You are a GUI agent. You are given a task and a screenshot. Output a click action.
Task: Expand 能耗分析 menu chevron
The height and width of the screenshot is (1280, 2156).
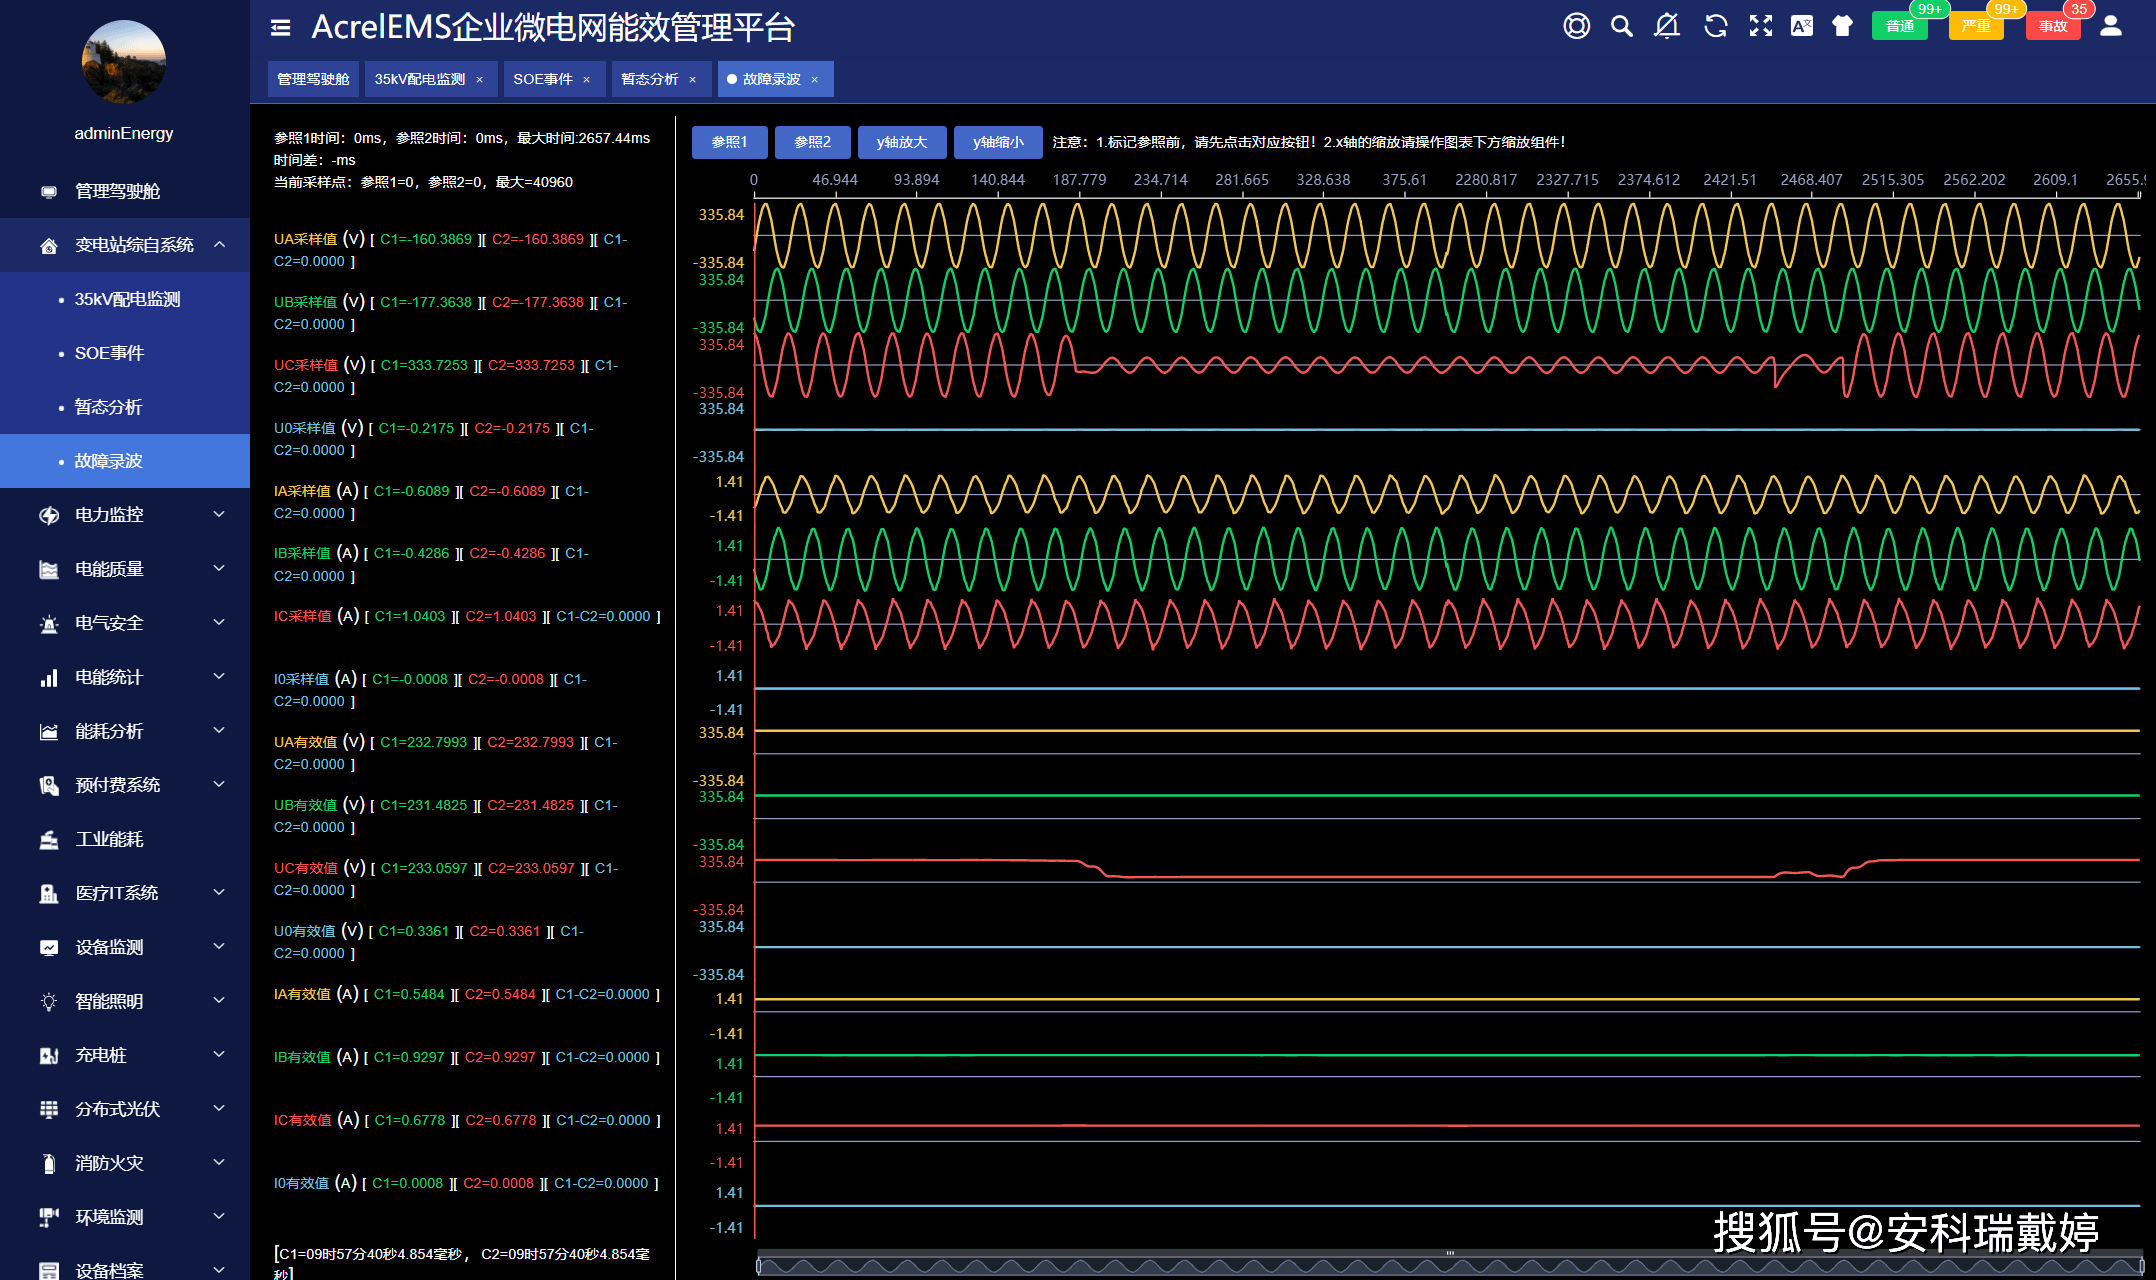click(x=219, y=731)
